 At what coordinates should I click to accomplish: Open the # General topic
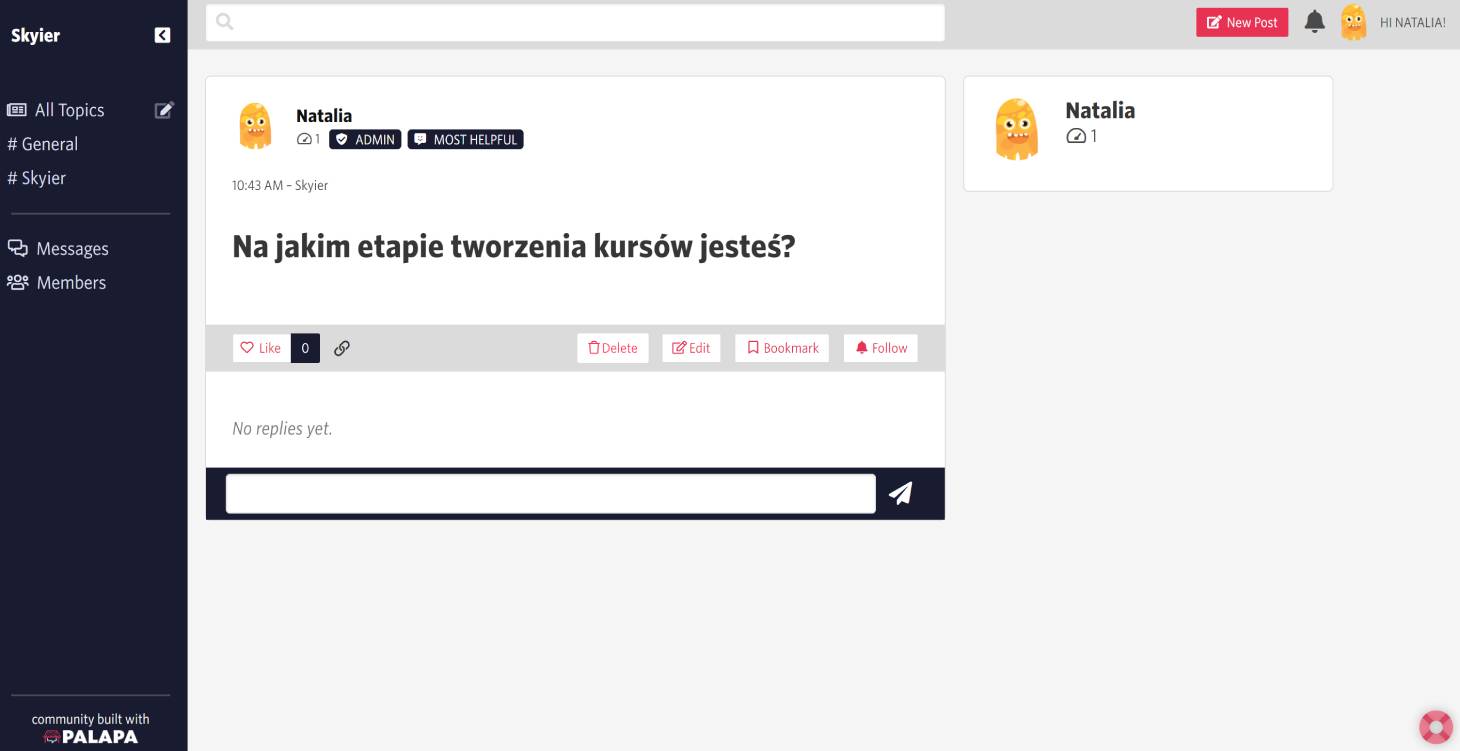coord(43,144)
